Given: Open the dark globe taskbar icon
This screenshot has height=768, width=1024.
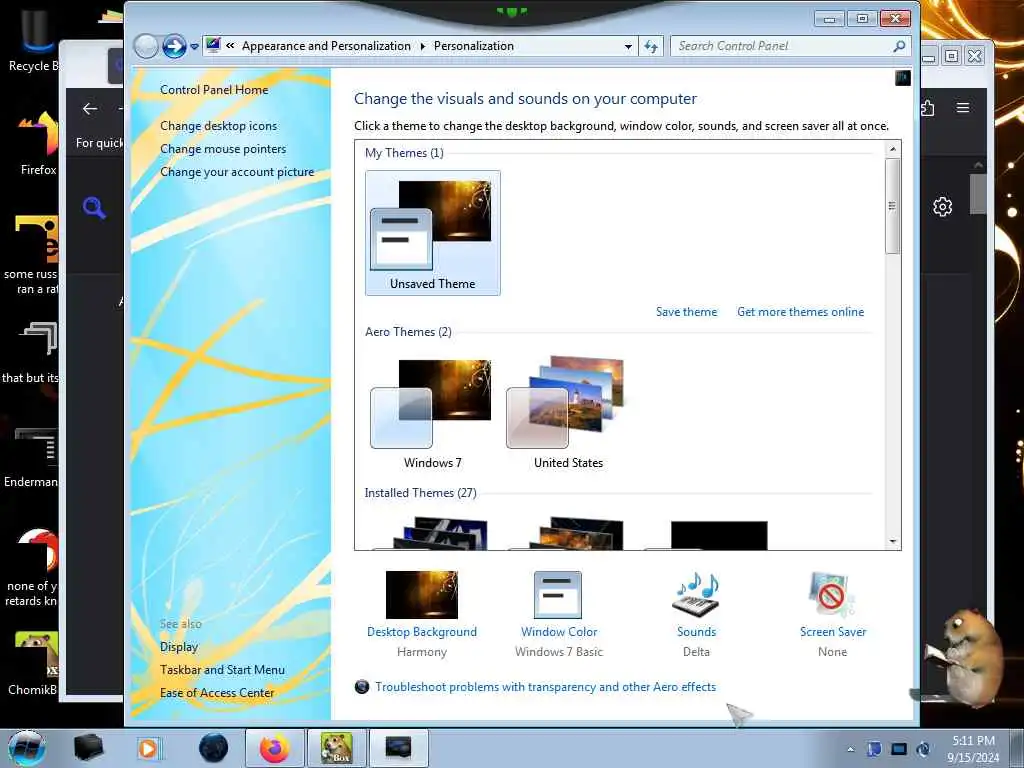Looking at the screenshot, I should 213,748.
